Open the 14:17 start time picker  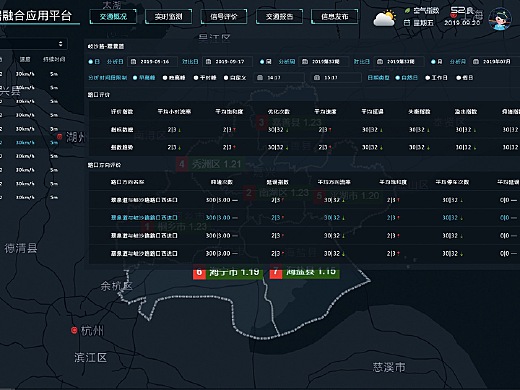pos(279,78)
